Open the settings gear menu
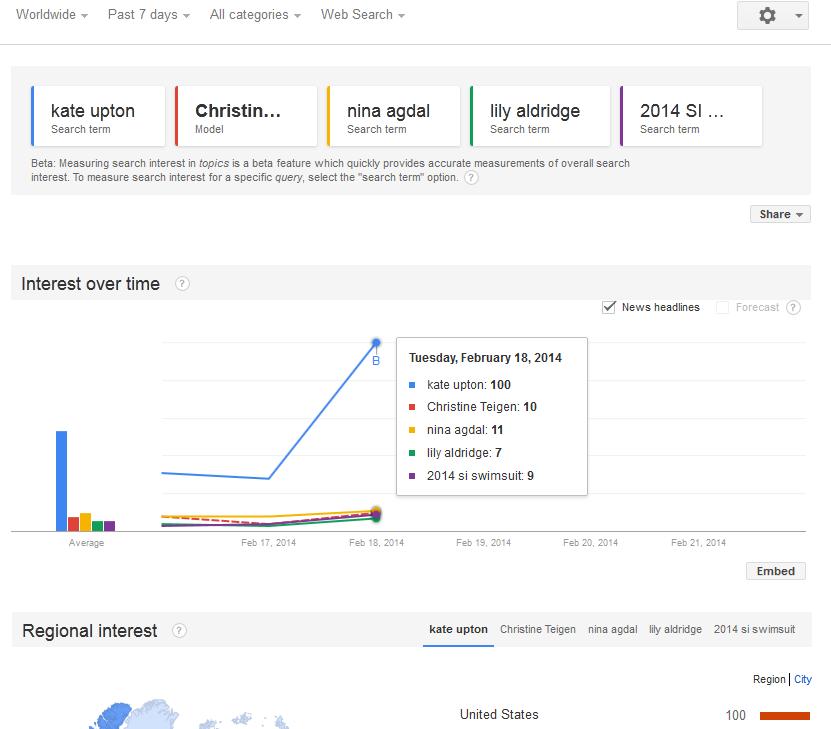Screen dimensions: 831x729 click(772, 16)
